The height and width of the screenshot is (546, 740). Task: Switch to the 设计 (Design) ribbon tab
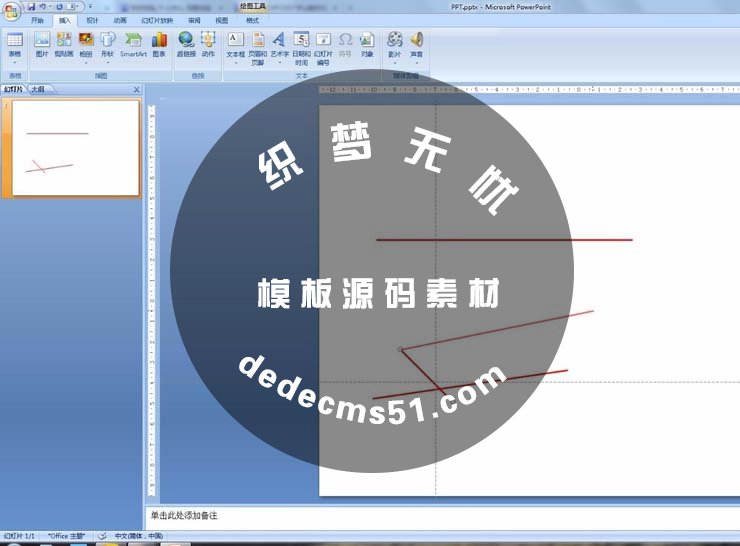tap(92, 20)
